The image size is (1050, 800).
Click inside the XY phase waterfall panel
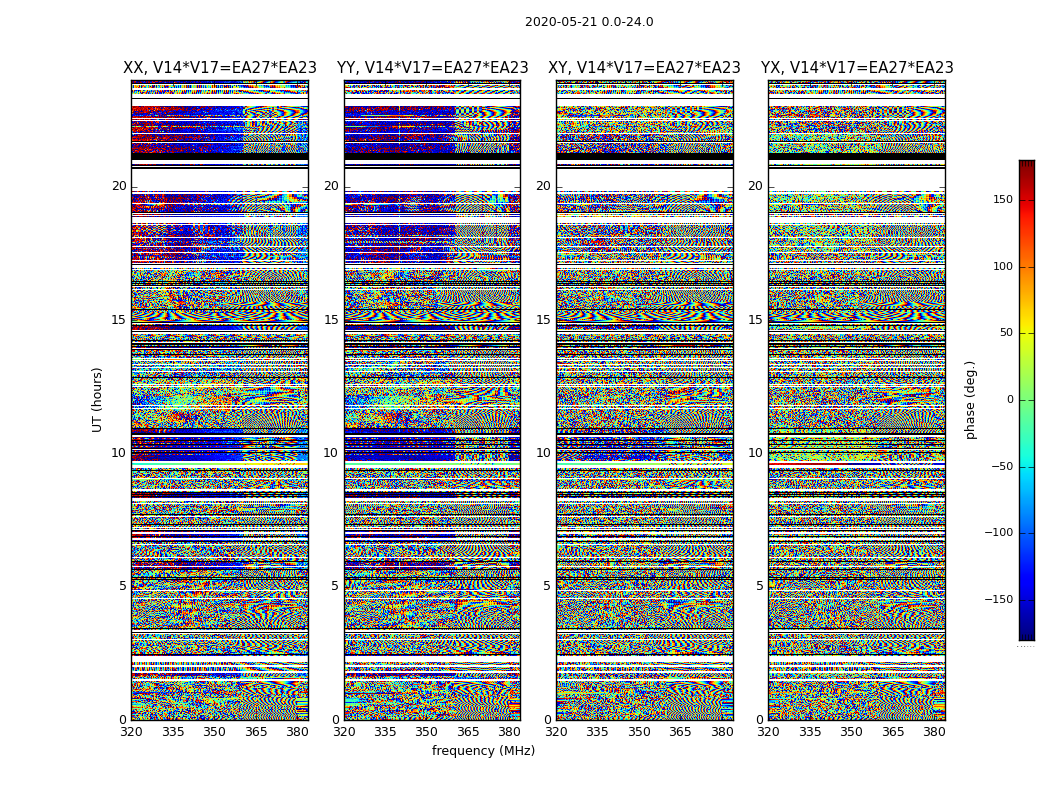(x=645, y=400)
